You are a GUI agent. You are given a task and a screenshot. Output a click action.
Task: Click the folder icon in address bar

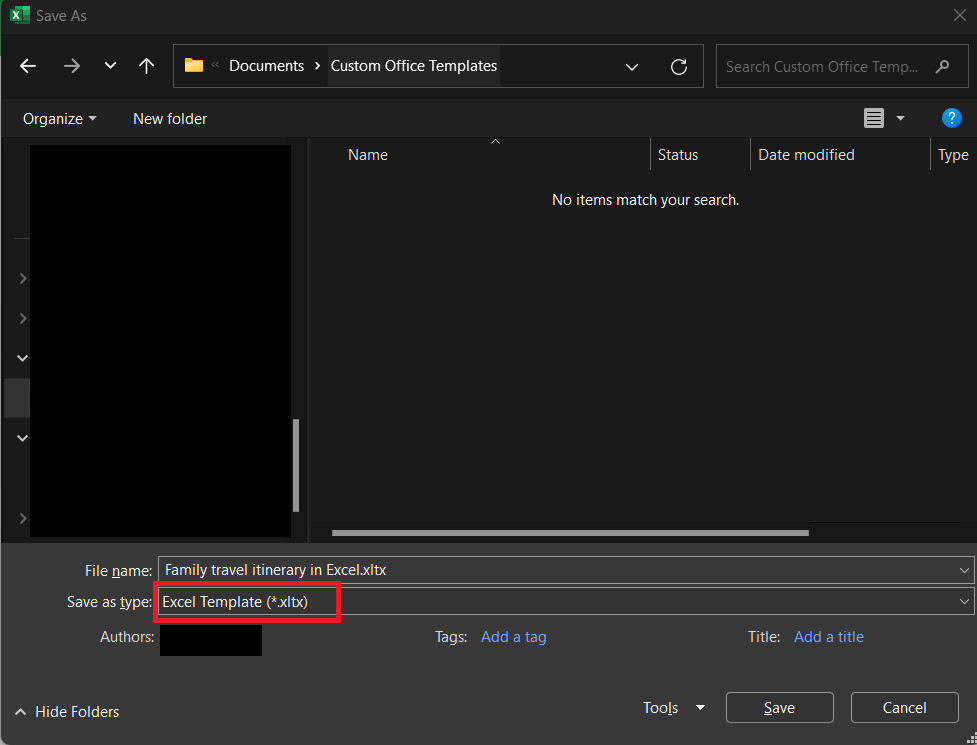click(x=194, y=65)
